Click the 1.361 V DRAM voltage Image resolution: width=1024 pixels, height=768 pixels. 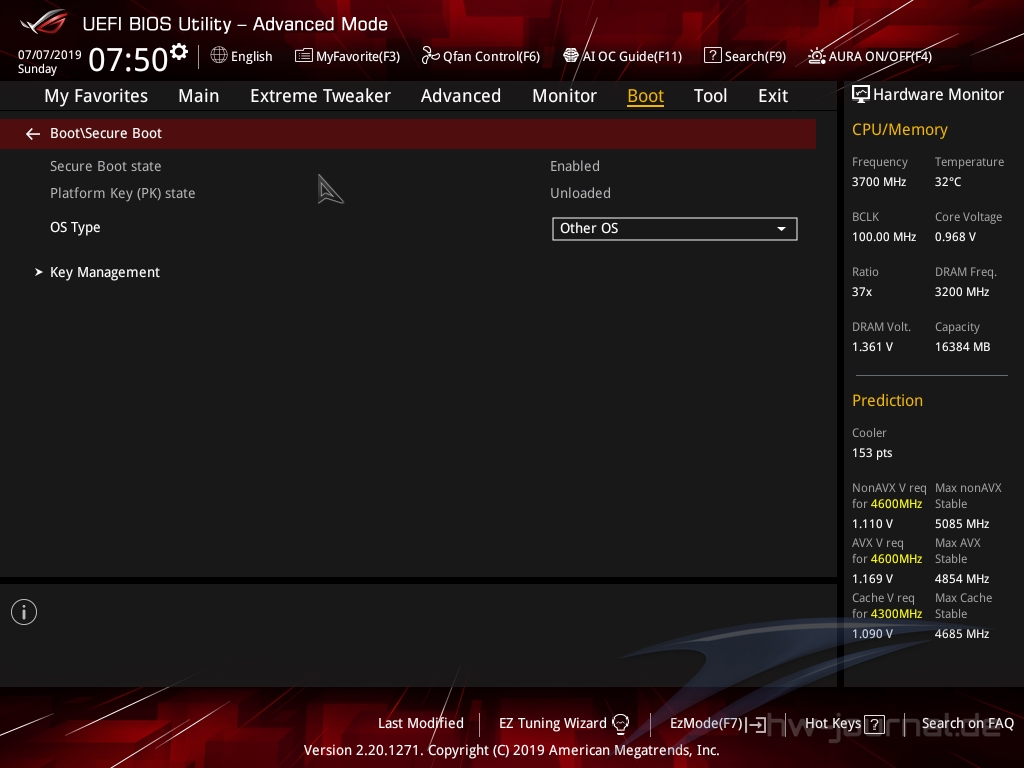click(872, 347)
